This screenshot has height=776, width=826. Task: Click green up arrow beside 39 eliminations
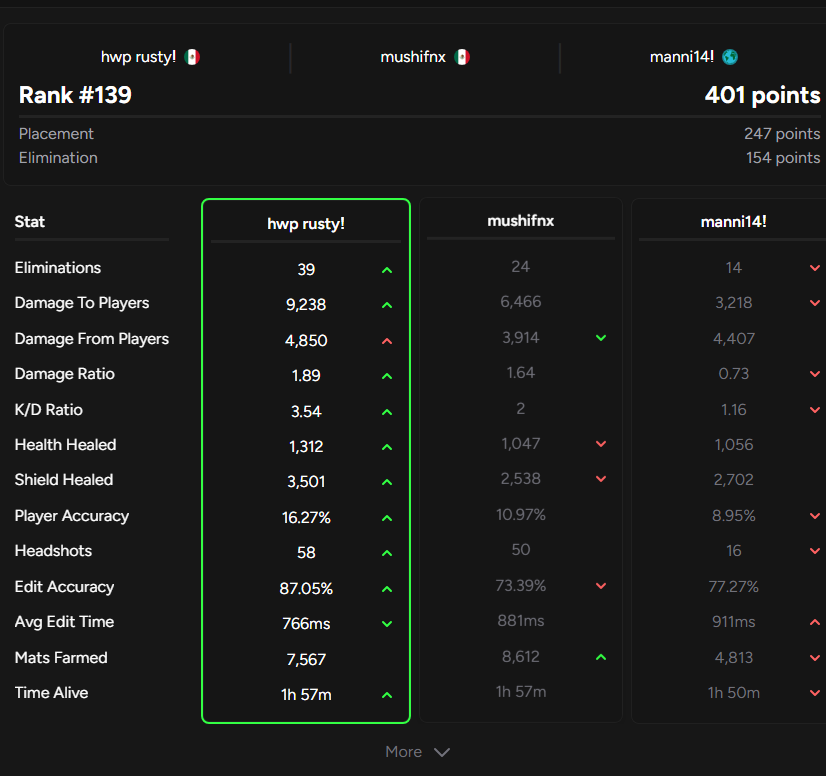387,270
